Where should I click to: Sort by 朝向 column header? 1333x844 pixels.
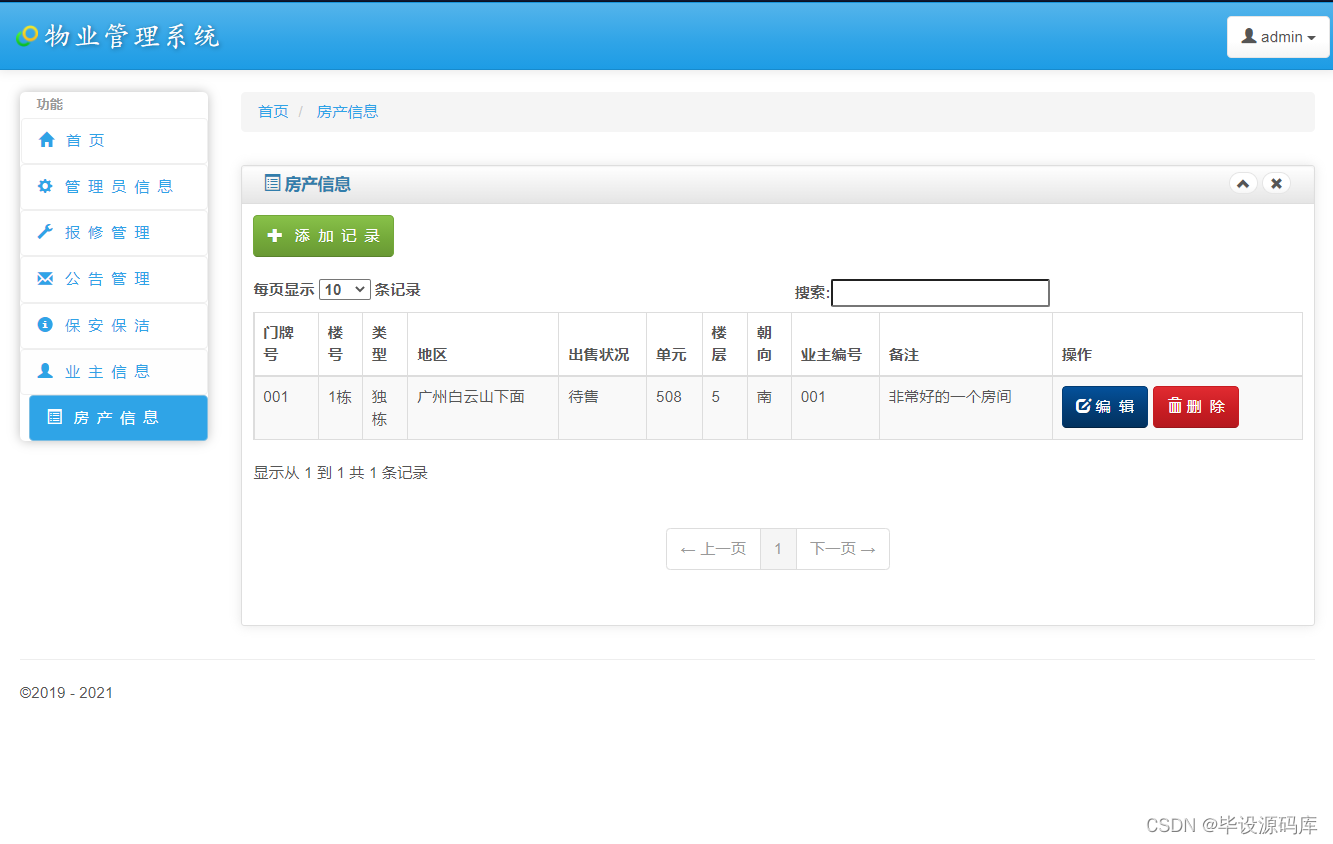(x=770, y=344)
